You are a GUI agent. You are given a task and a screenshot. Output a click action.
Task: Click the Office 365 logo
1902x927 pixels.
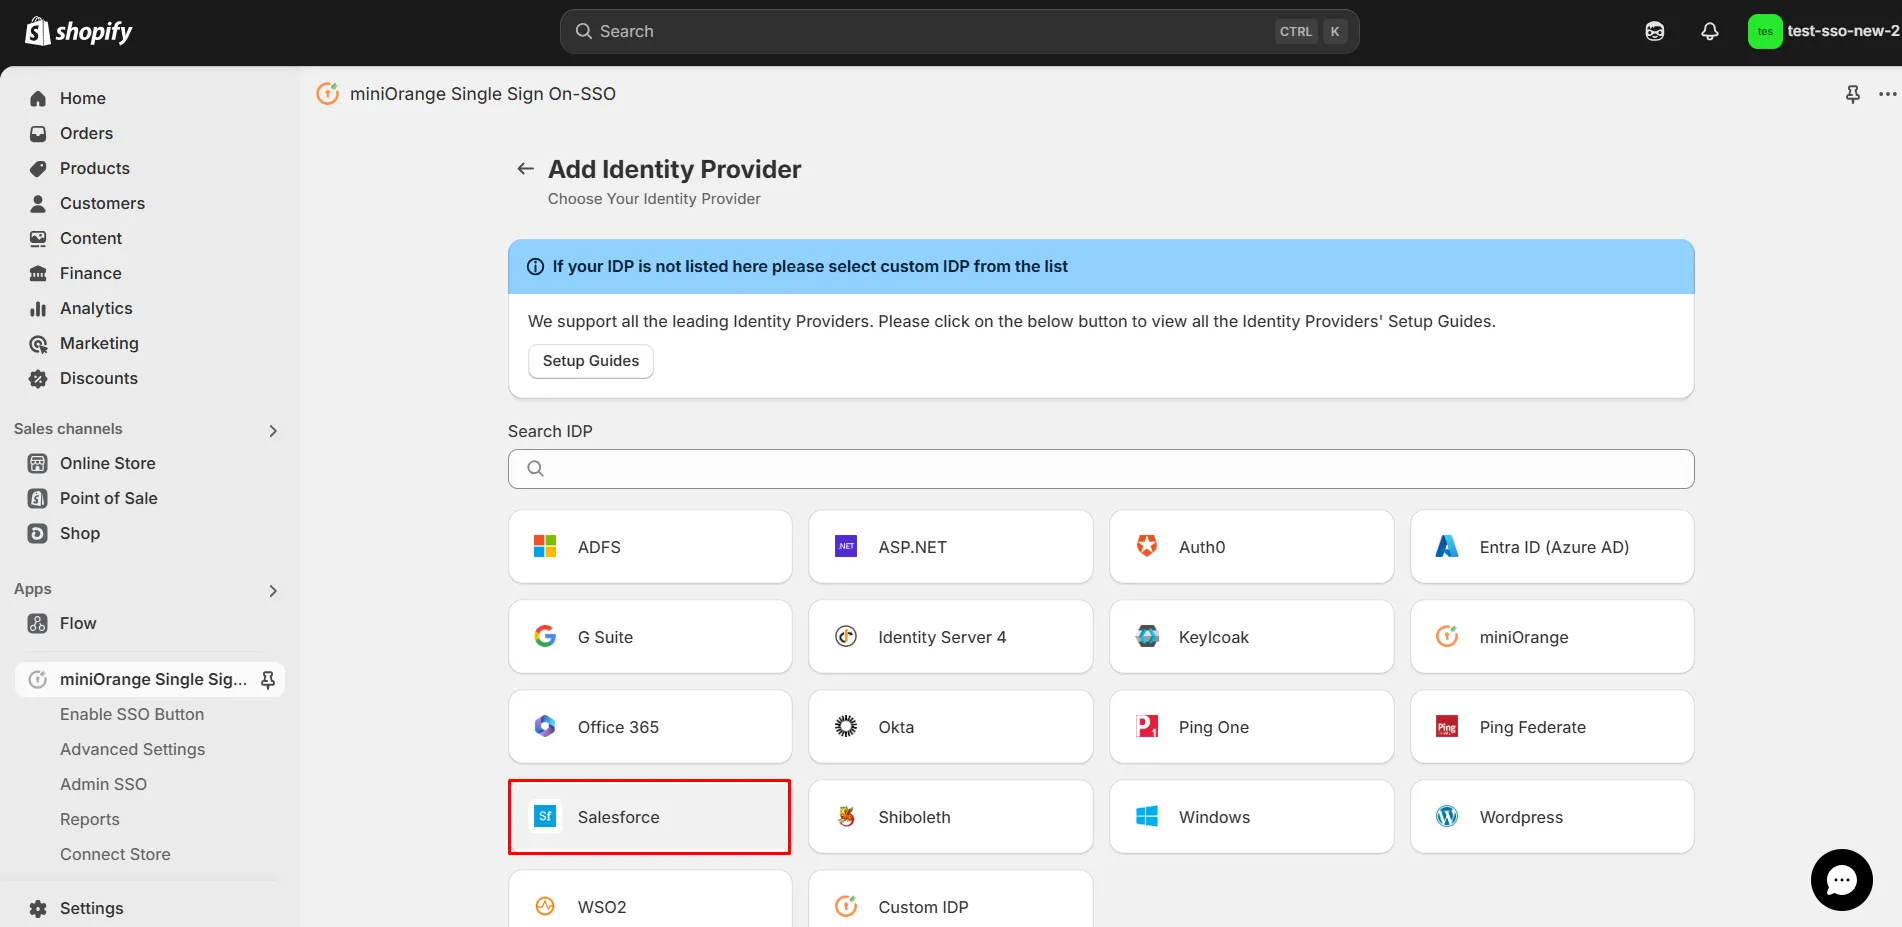coord(545,726)
